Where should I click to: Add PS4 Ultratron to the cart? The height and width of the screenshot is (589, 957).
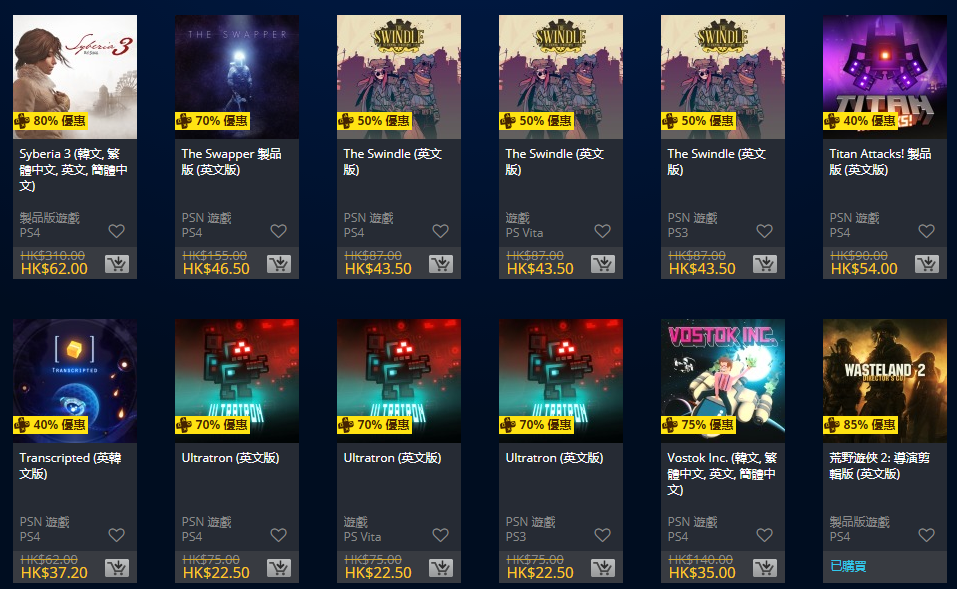point(279,568)
